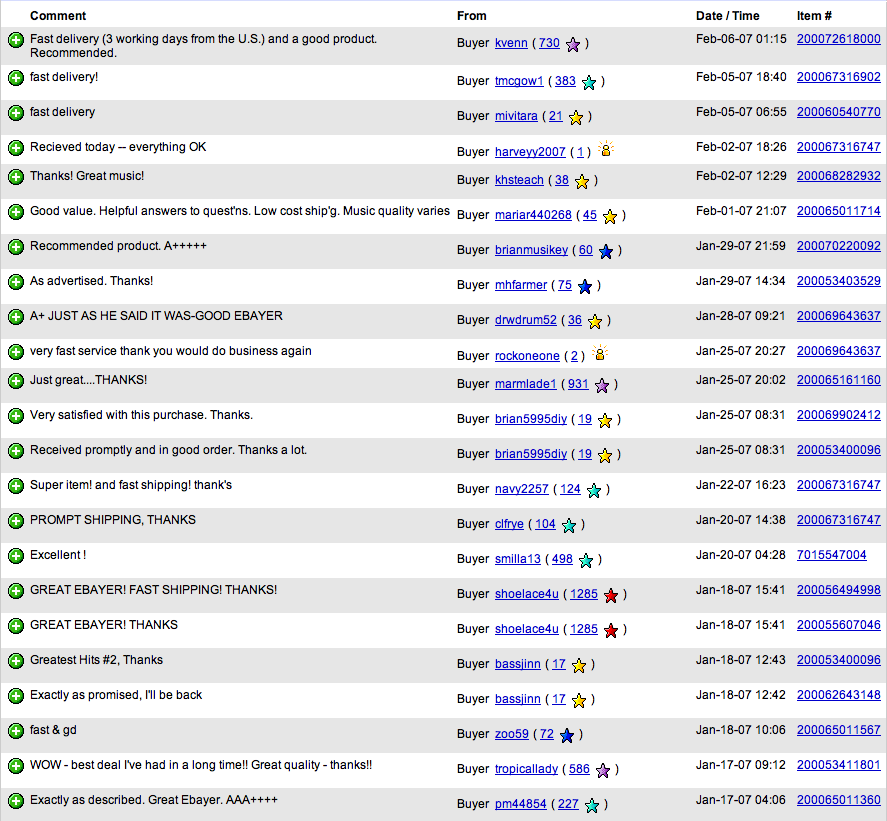Click the purple star icon next to kvenn
887x821 pixels.
[573, 44]
